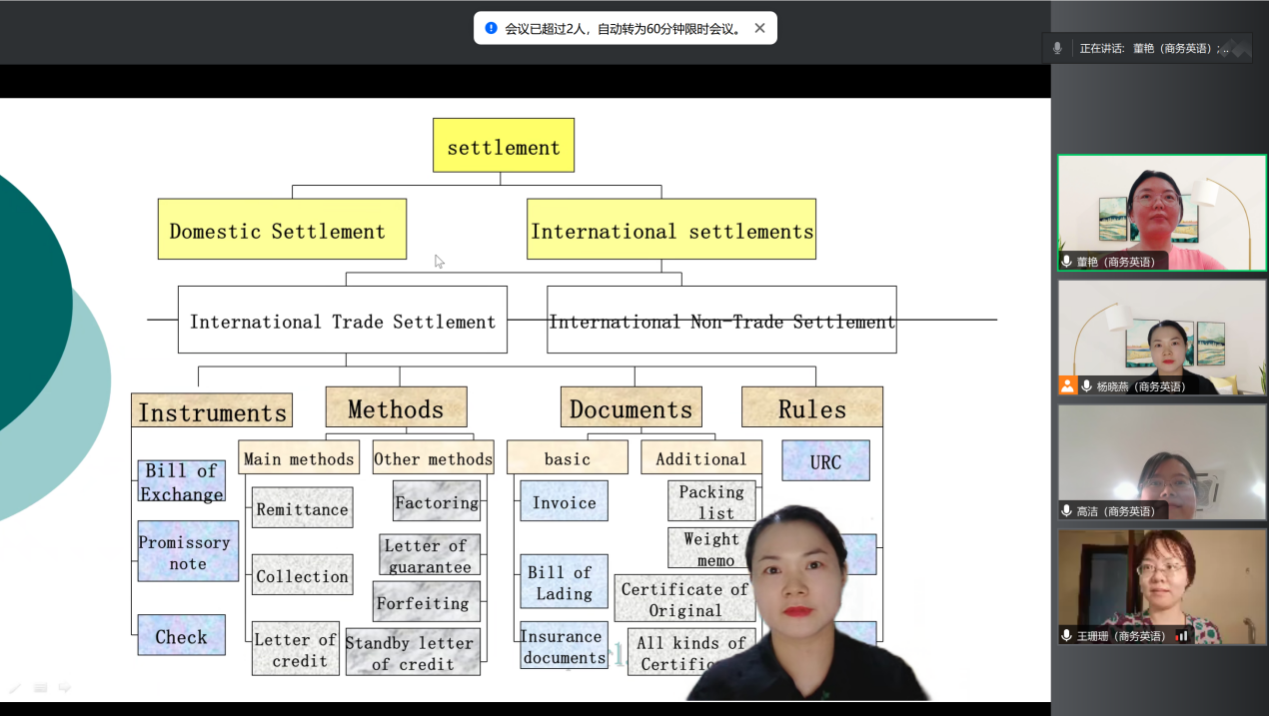1269x716 pixels.
Task: Click the orange host icon beside 杨晓燕
Action: coord(1068,386)
